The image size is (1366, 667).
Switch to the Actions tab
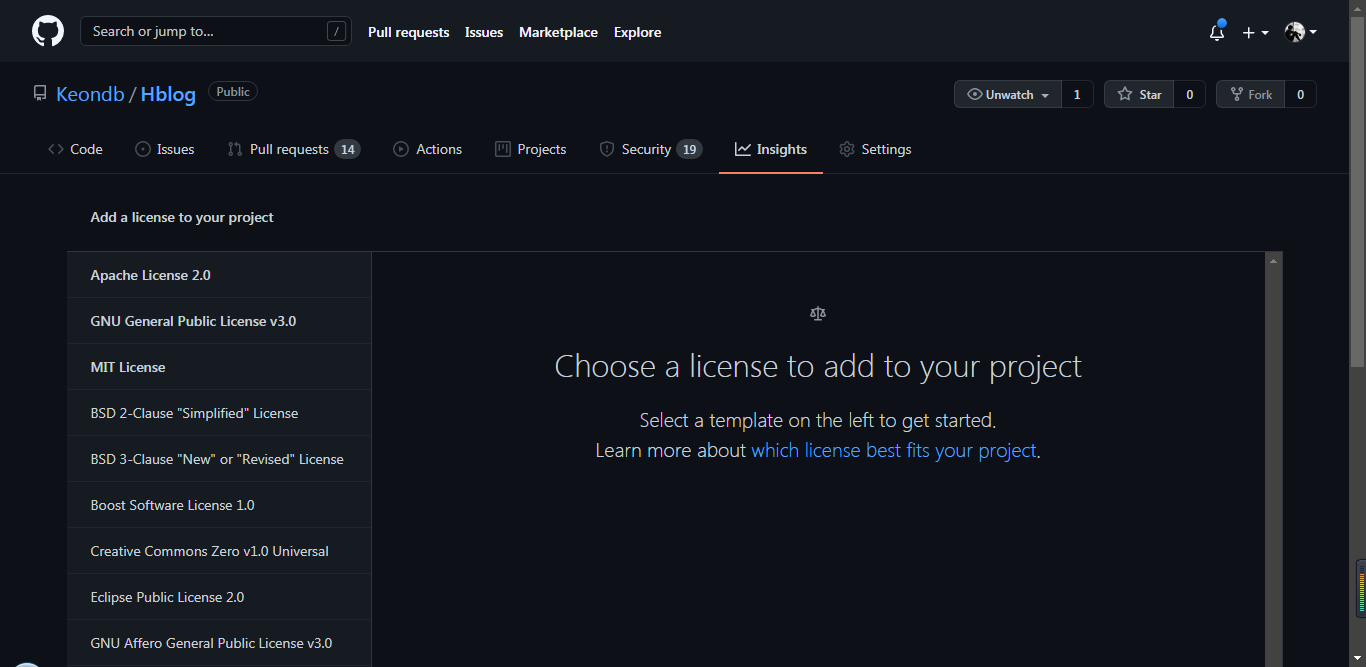427,149
